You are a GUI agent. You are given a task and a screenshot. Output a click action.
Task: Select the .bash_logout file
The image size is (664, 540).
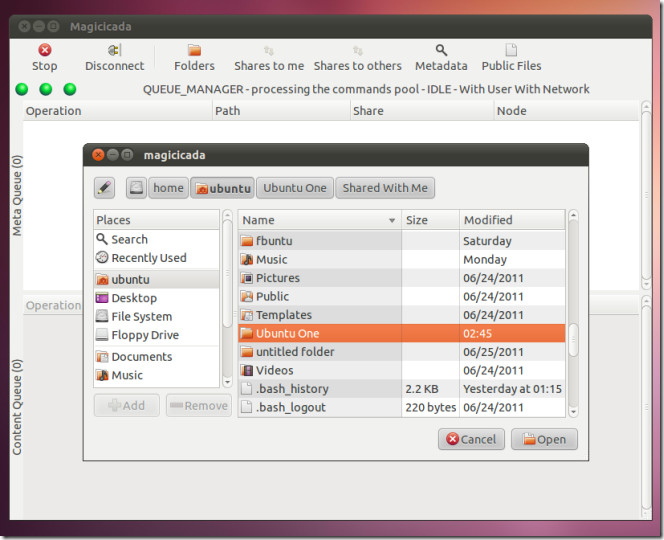[x=401, y=407]
